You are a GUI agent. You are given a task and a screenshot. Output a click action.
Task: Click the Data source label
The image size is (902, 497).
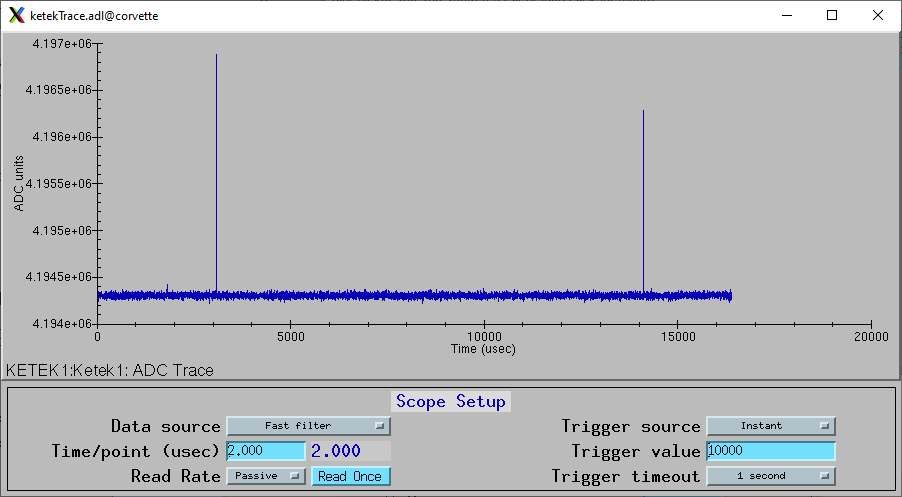point(166,426)
